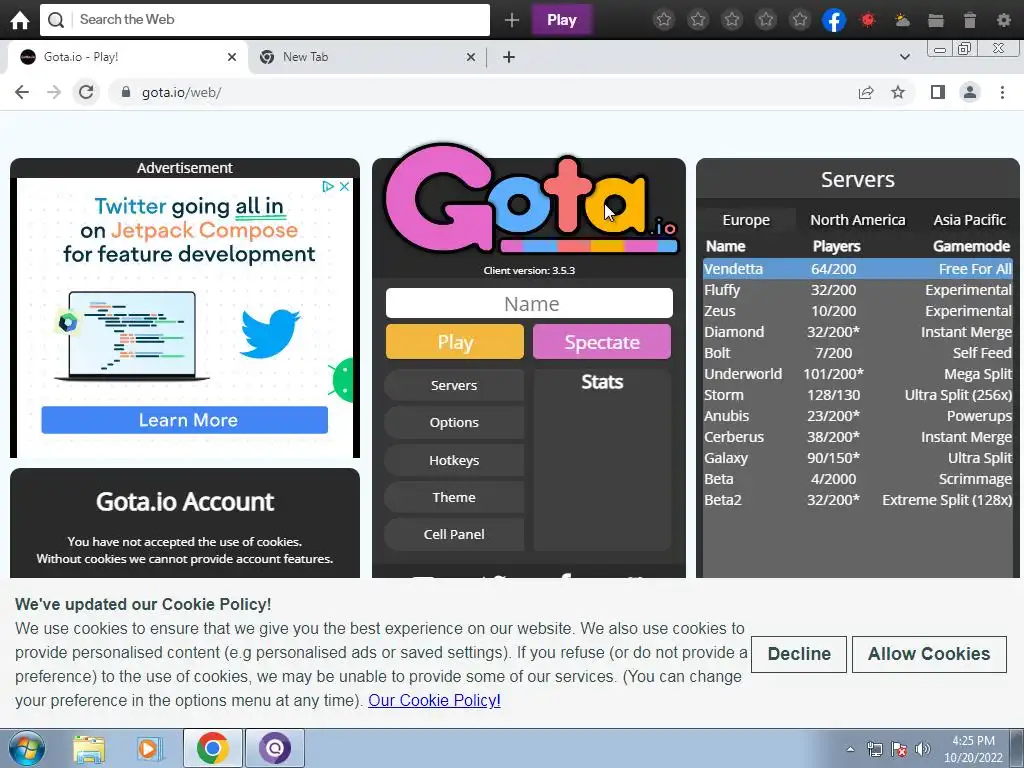Open the Hotkeys menu button
Screen dimensions: 1024x768
[454, 460]
